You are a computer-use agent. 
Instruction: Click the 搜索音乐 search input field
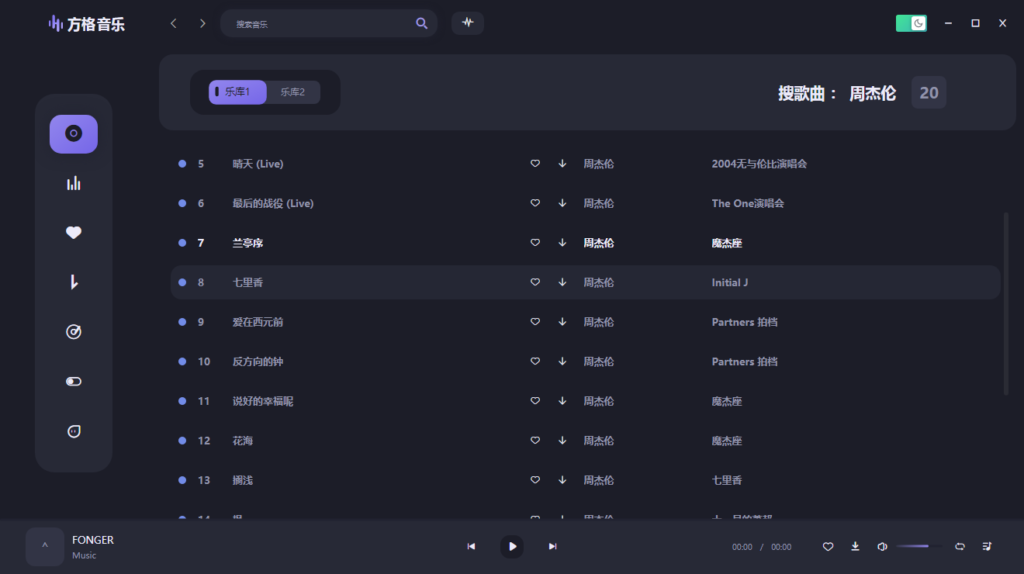[320, 23]
